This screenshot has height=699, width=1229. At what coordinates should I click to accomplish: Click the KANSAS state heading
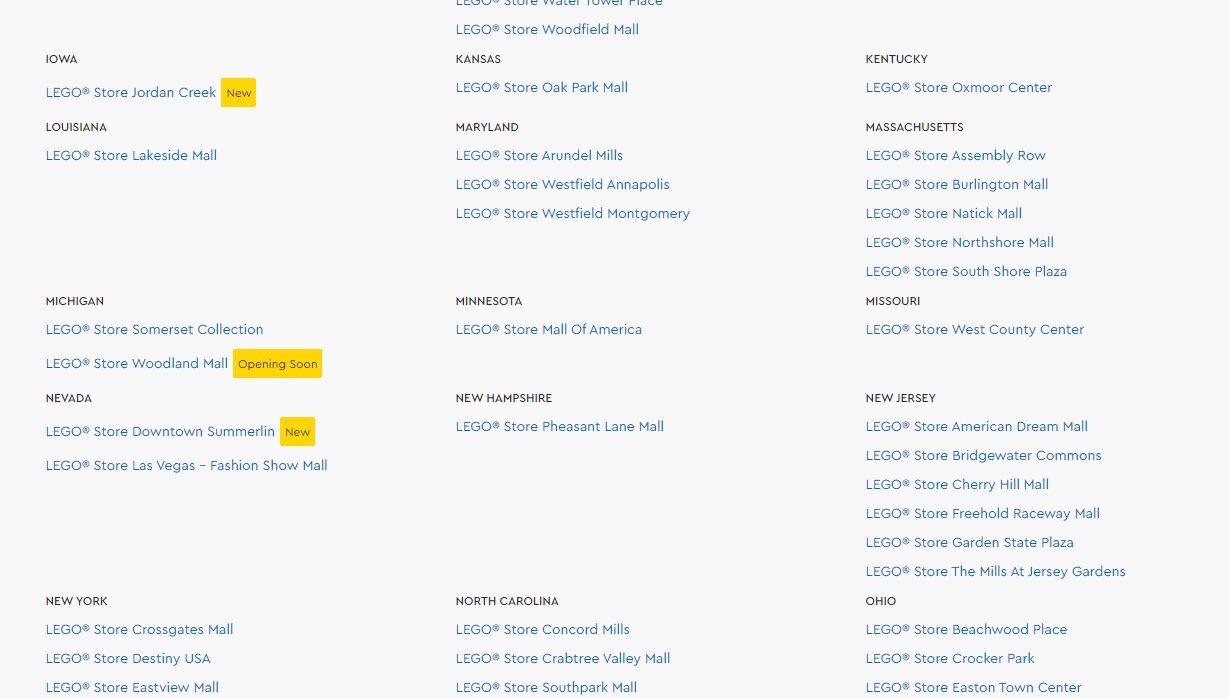pos(478,59)
